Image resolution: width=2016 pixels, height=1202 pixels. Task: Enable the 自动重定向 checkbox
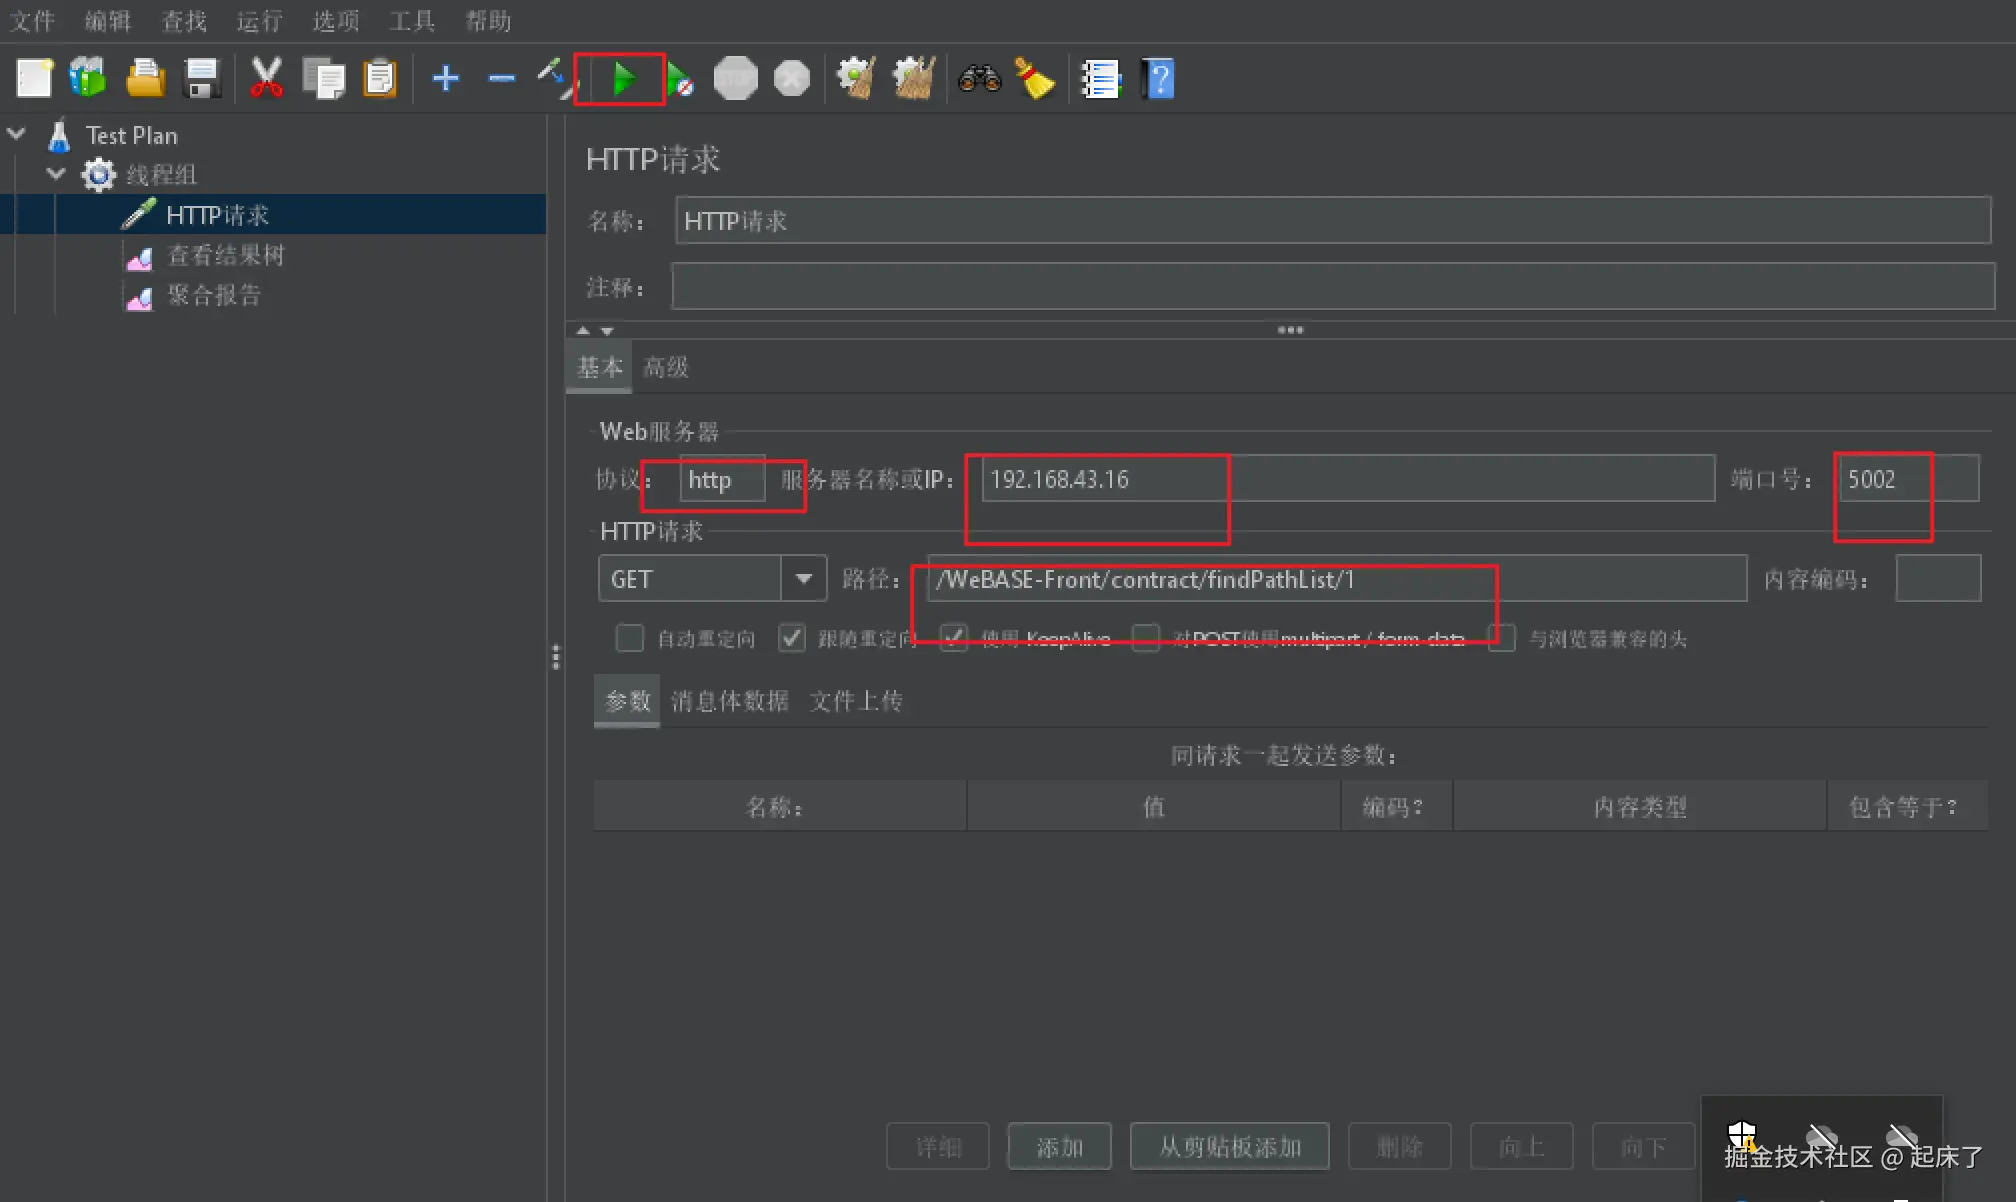coord(630,638)
